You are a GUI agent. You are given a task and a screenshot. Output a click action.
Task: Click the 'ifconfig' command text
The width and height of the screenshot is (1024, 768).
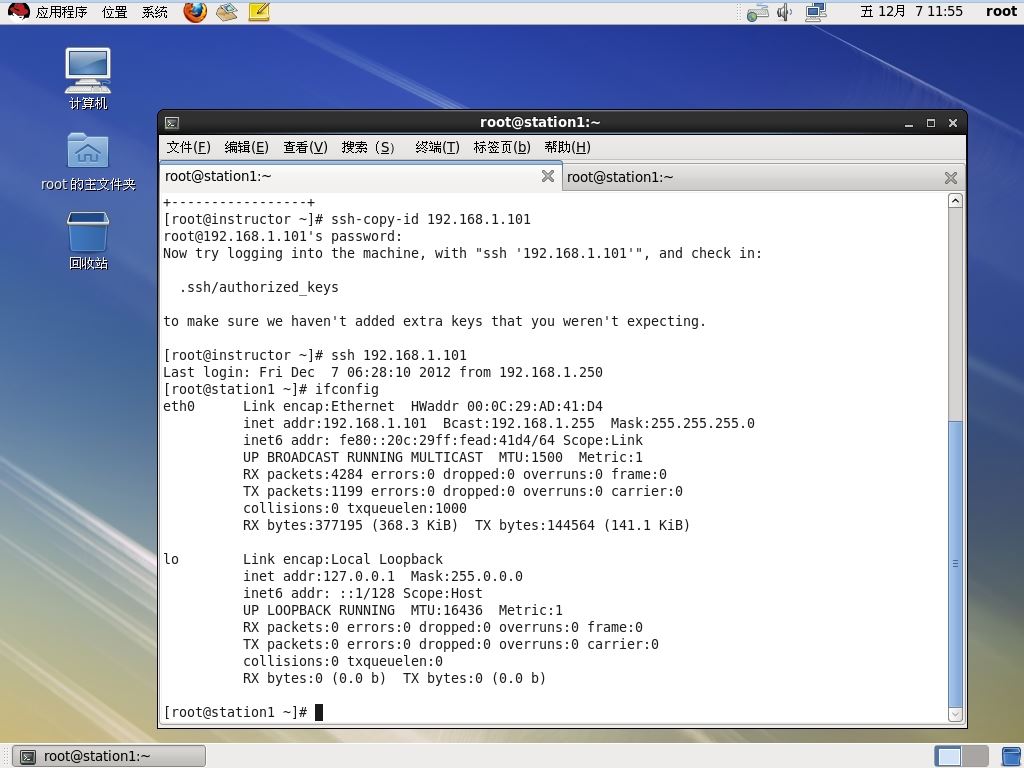pos(347,389)
